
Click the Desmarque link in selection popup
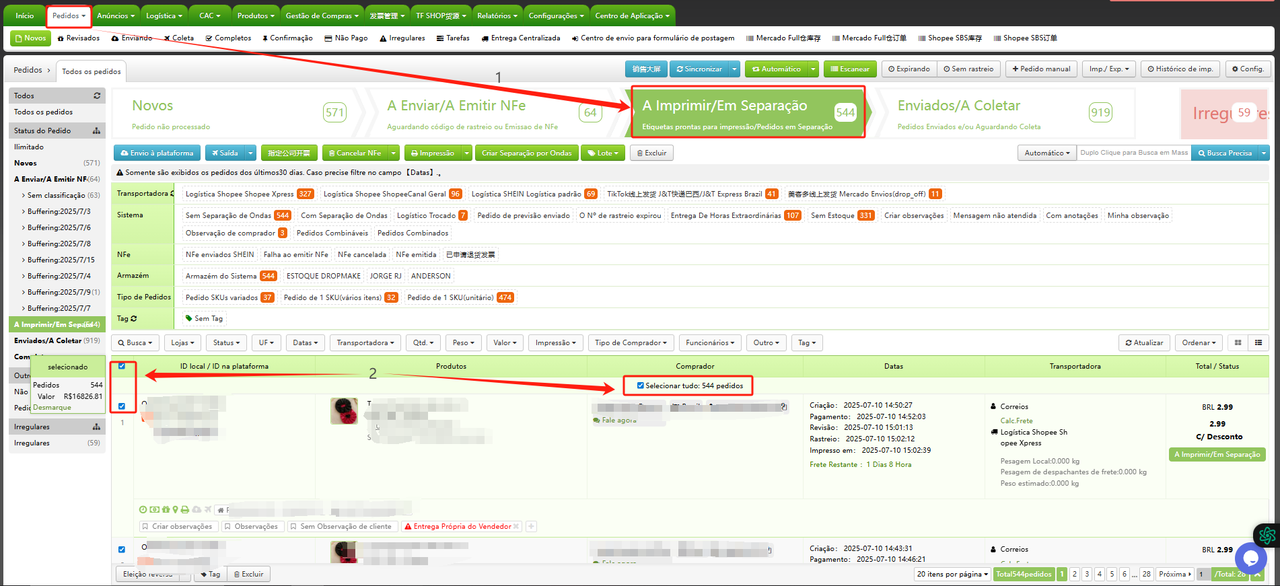pyautogui.click(x=51, y=408)
